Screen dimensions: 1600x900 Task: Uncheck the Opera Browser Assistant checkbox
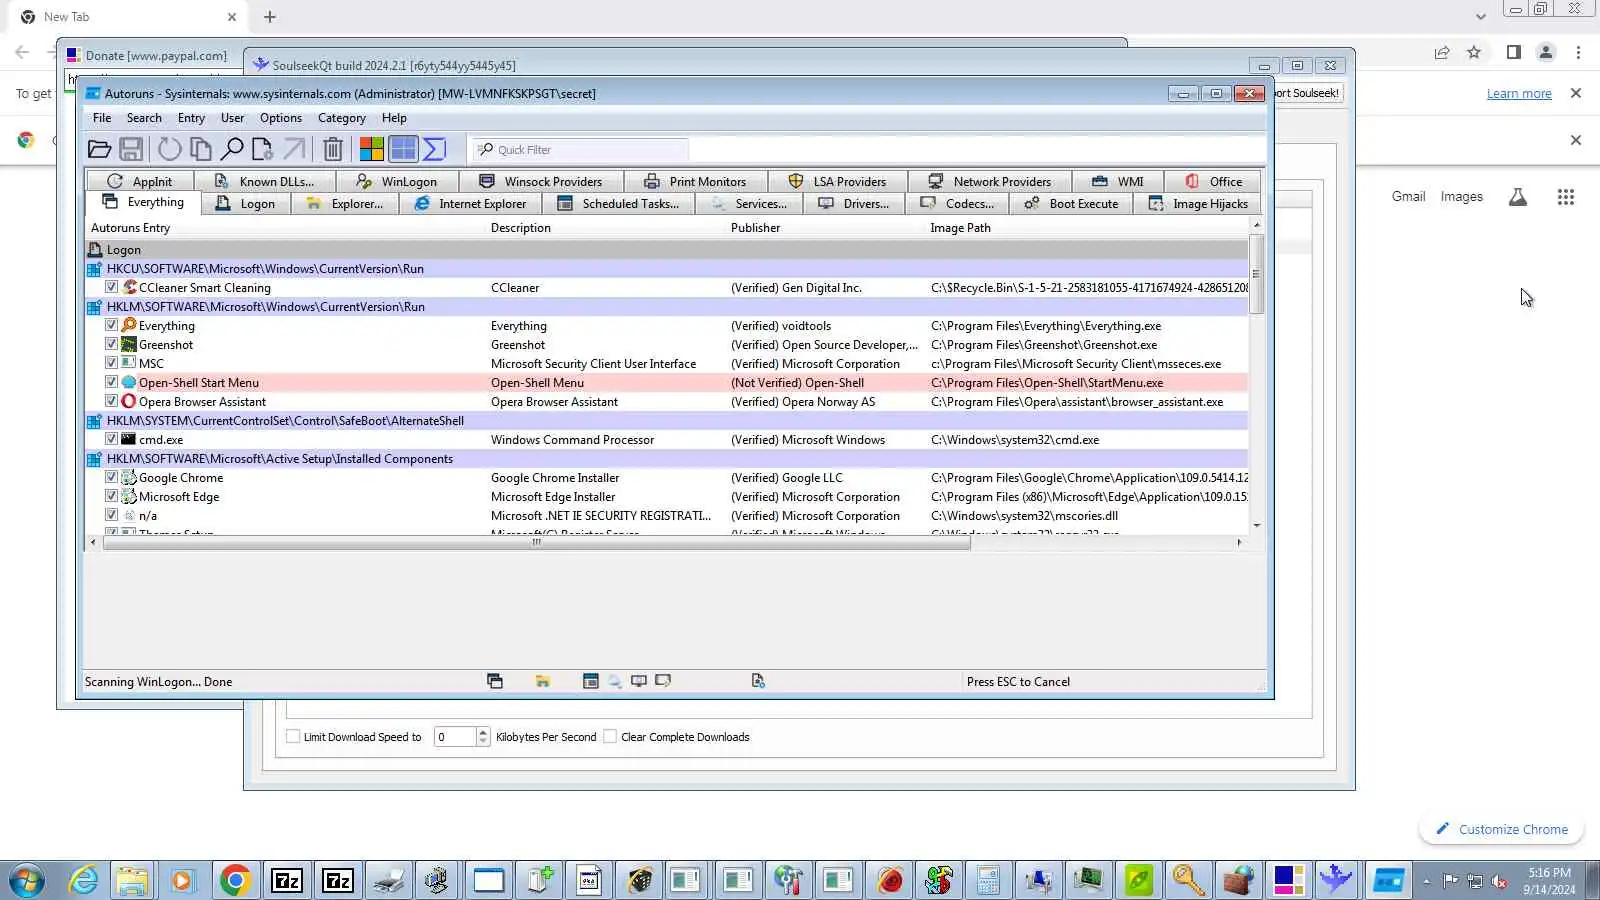(x=111, y=401)
